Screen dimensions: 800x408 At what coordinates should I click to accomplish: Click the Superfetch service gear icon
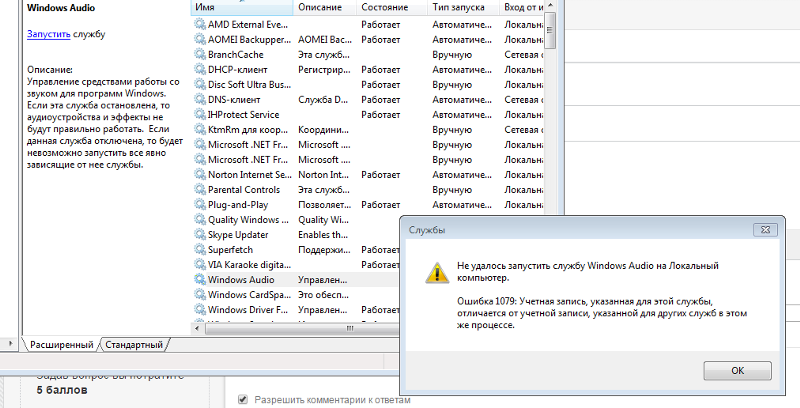[x=199, y=249]
